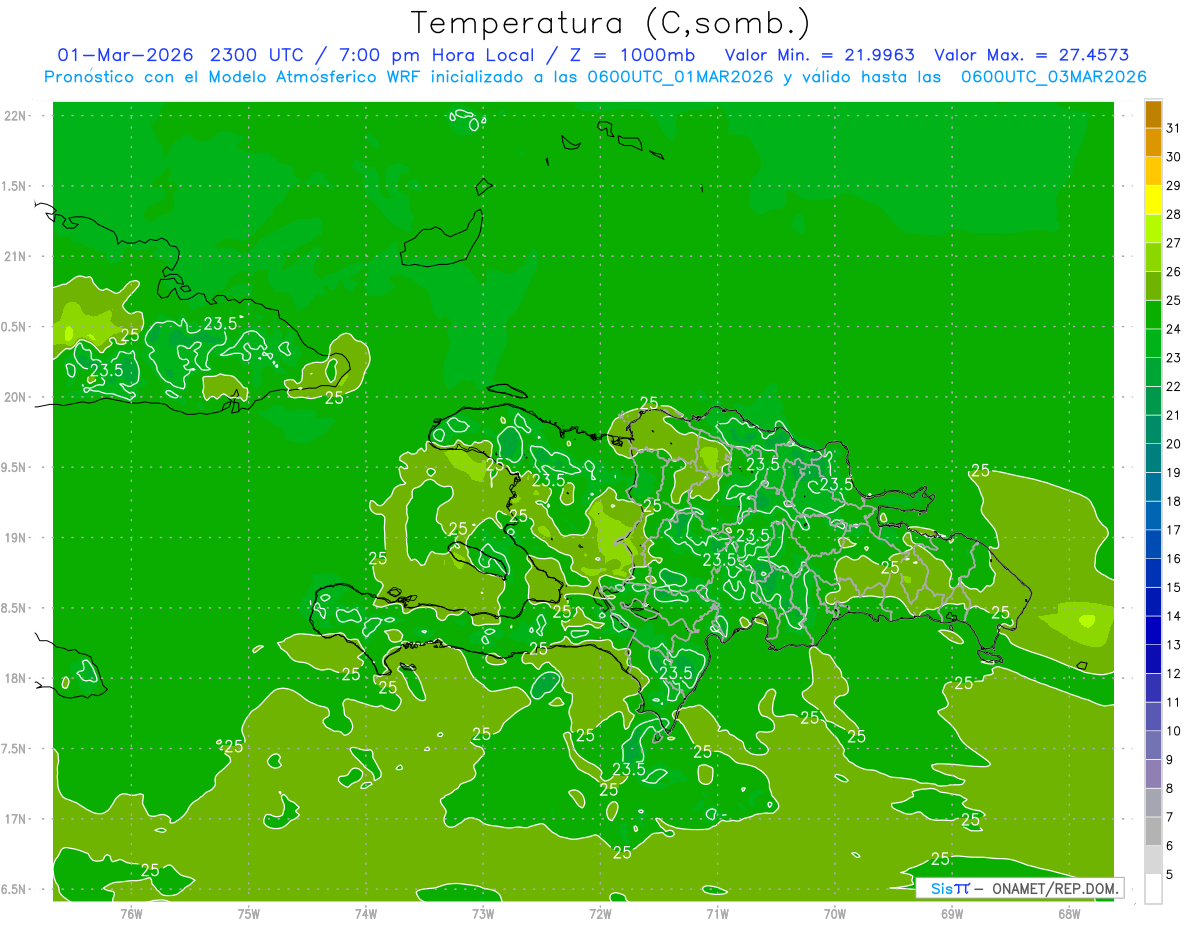
Task: Click the title 'Temperatura (C,somb.)'
Action: [x=611, y=23]
